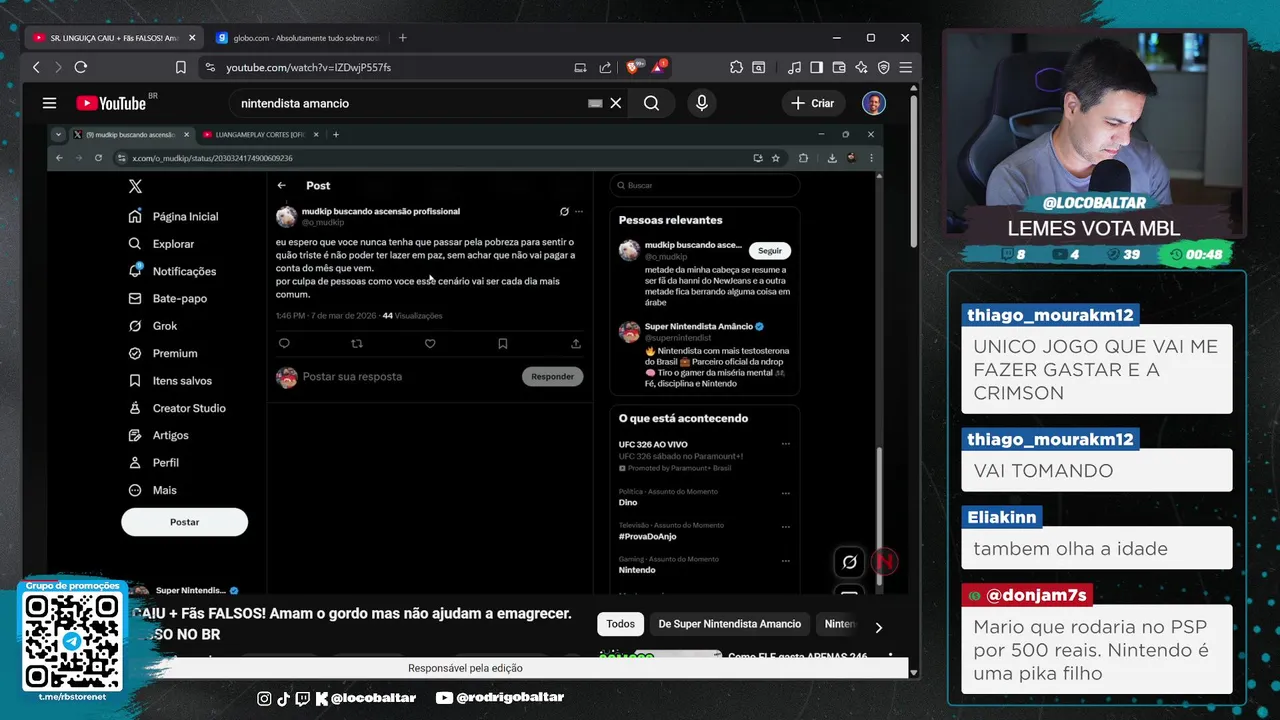Toggle the browser sidebar panel
Screen dimensions: 1280x720
[x=816, y=67]
